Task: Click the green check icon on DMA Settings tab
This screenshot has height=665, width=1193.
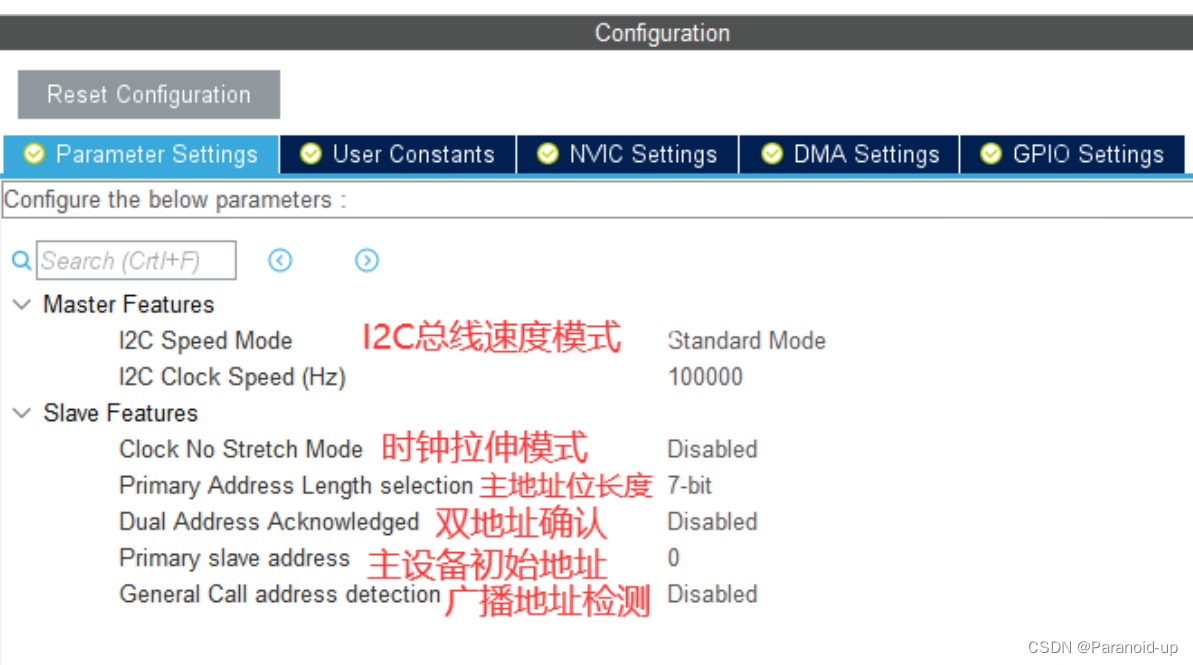Action: (x=771, y=154)
